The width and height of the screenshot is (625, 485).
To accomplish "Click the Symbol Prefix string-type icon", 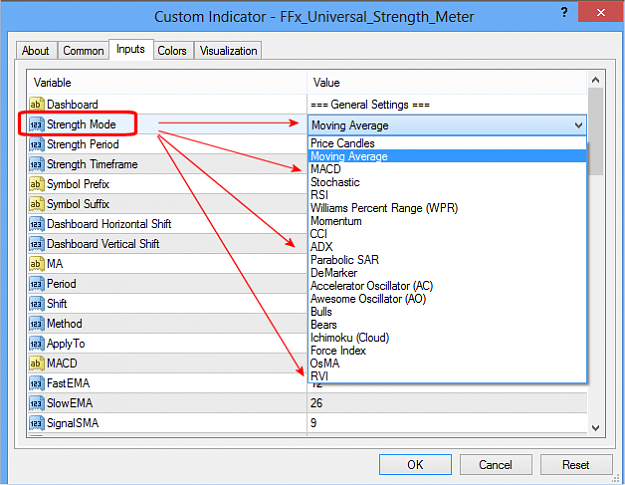I will (36, 184).
